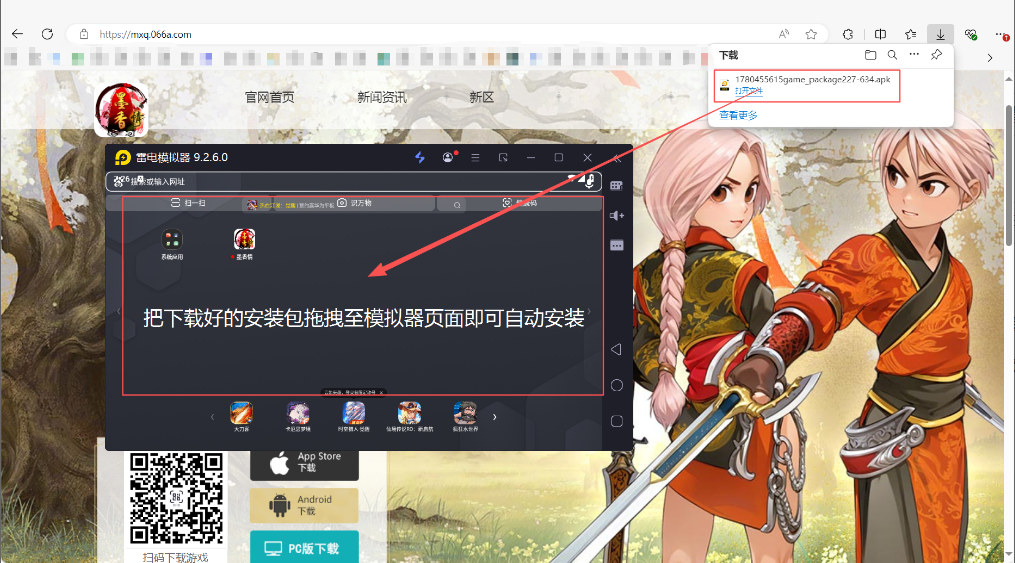Screen dimensions: 1015x563
Task: Collapse the LDPlayer sidebar with double-chevron
Action: coord(617,158)
